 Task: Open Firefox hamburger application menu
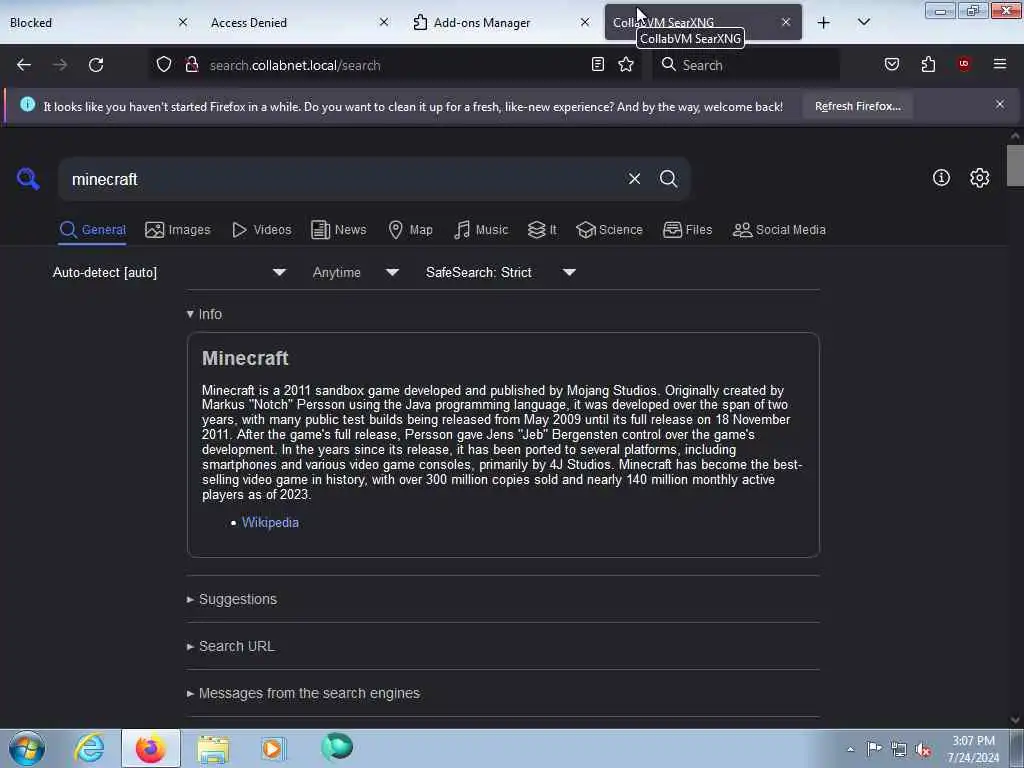coord(1000,64)
